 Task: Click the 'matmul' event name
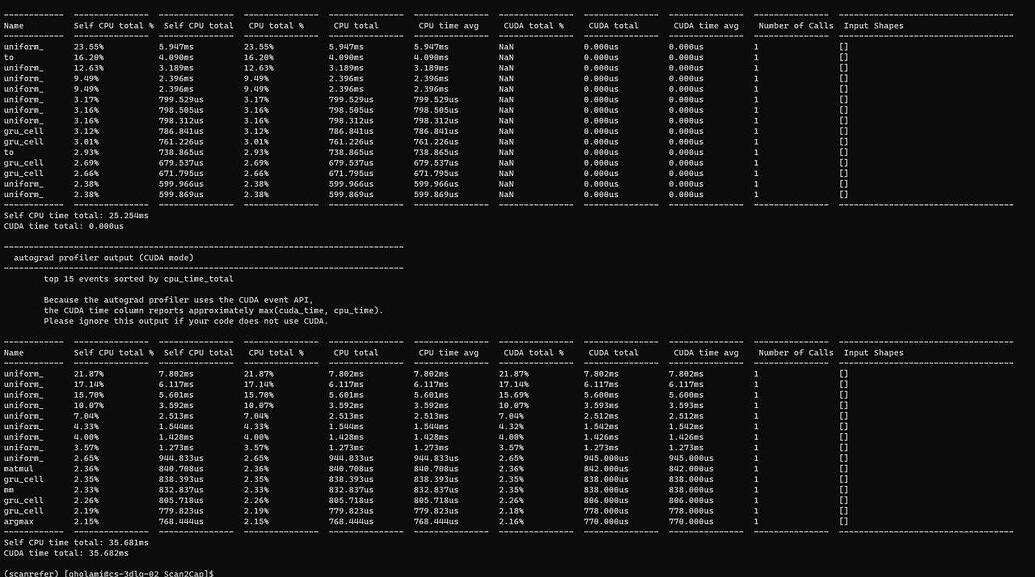tap(19, 468)
